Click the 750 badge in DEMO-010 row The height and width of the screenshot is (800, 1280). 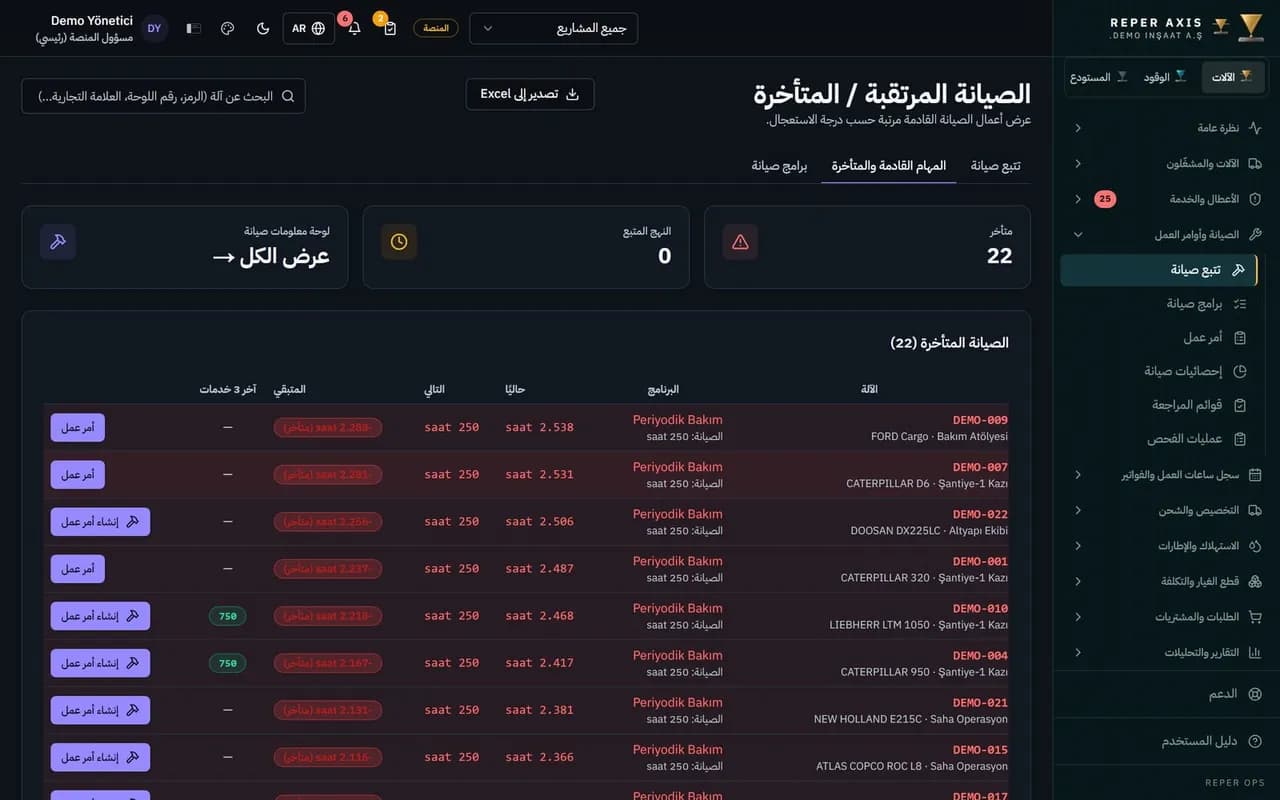pos(228,616)
